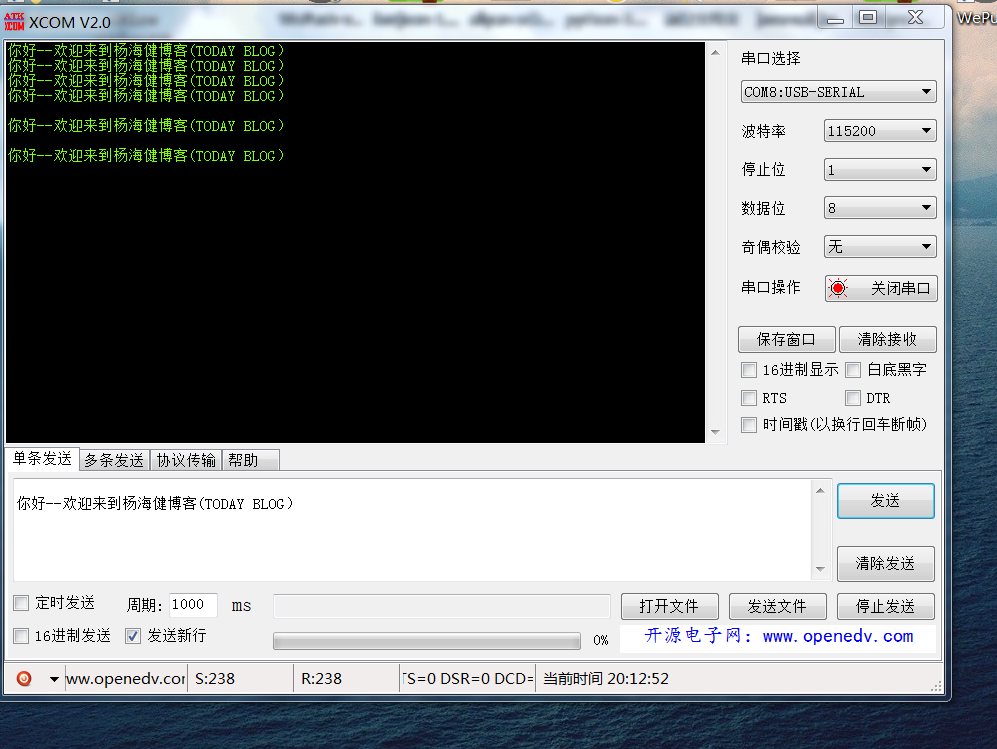
Task: Click the R:238 received counter
Action: tap(321, 679)
